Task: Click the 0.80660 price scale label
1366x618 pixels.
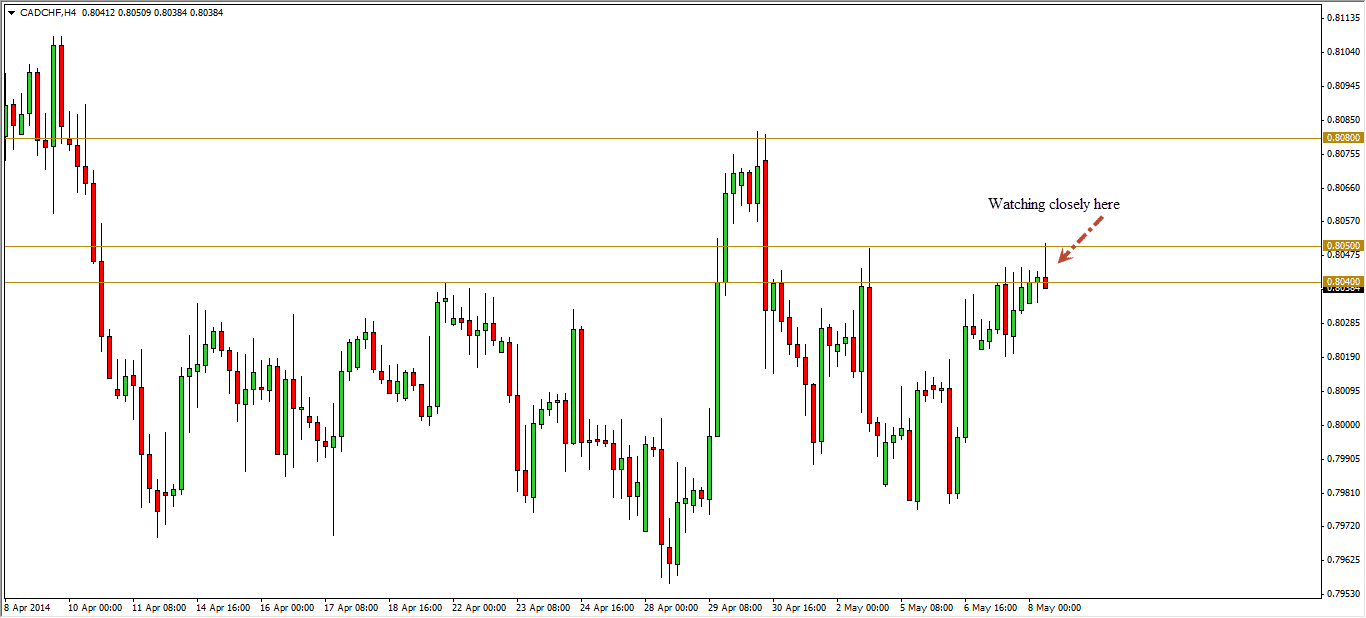Action: click(1344, 188)
